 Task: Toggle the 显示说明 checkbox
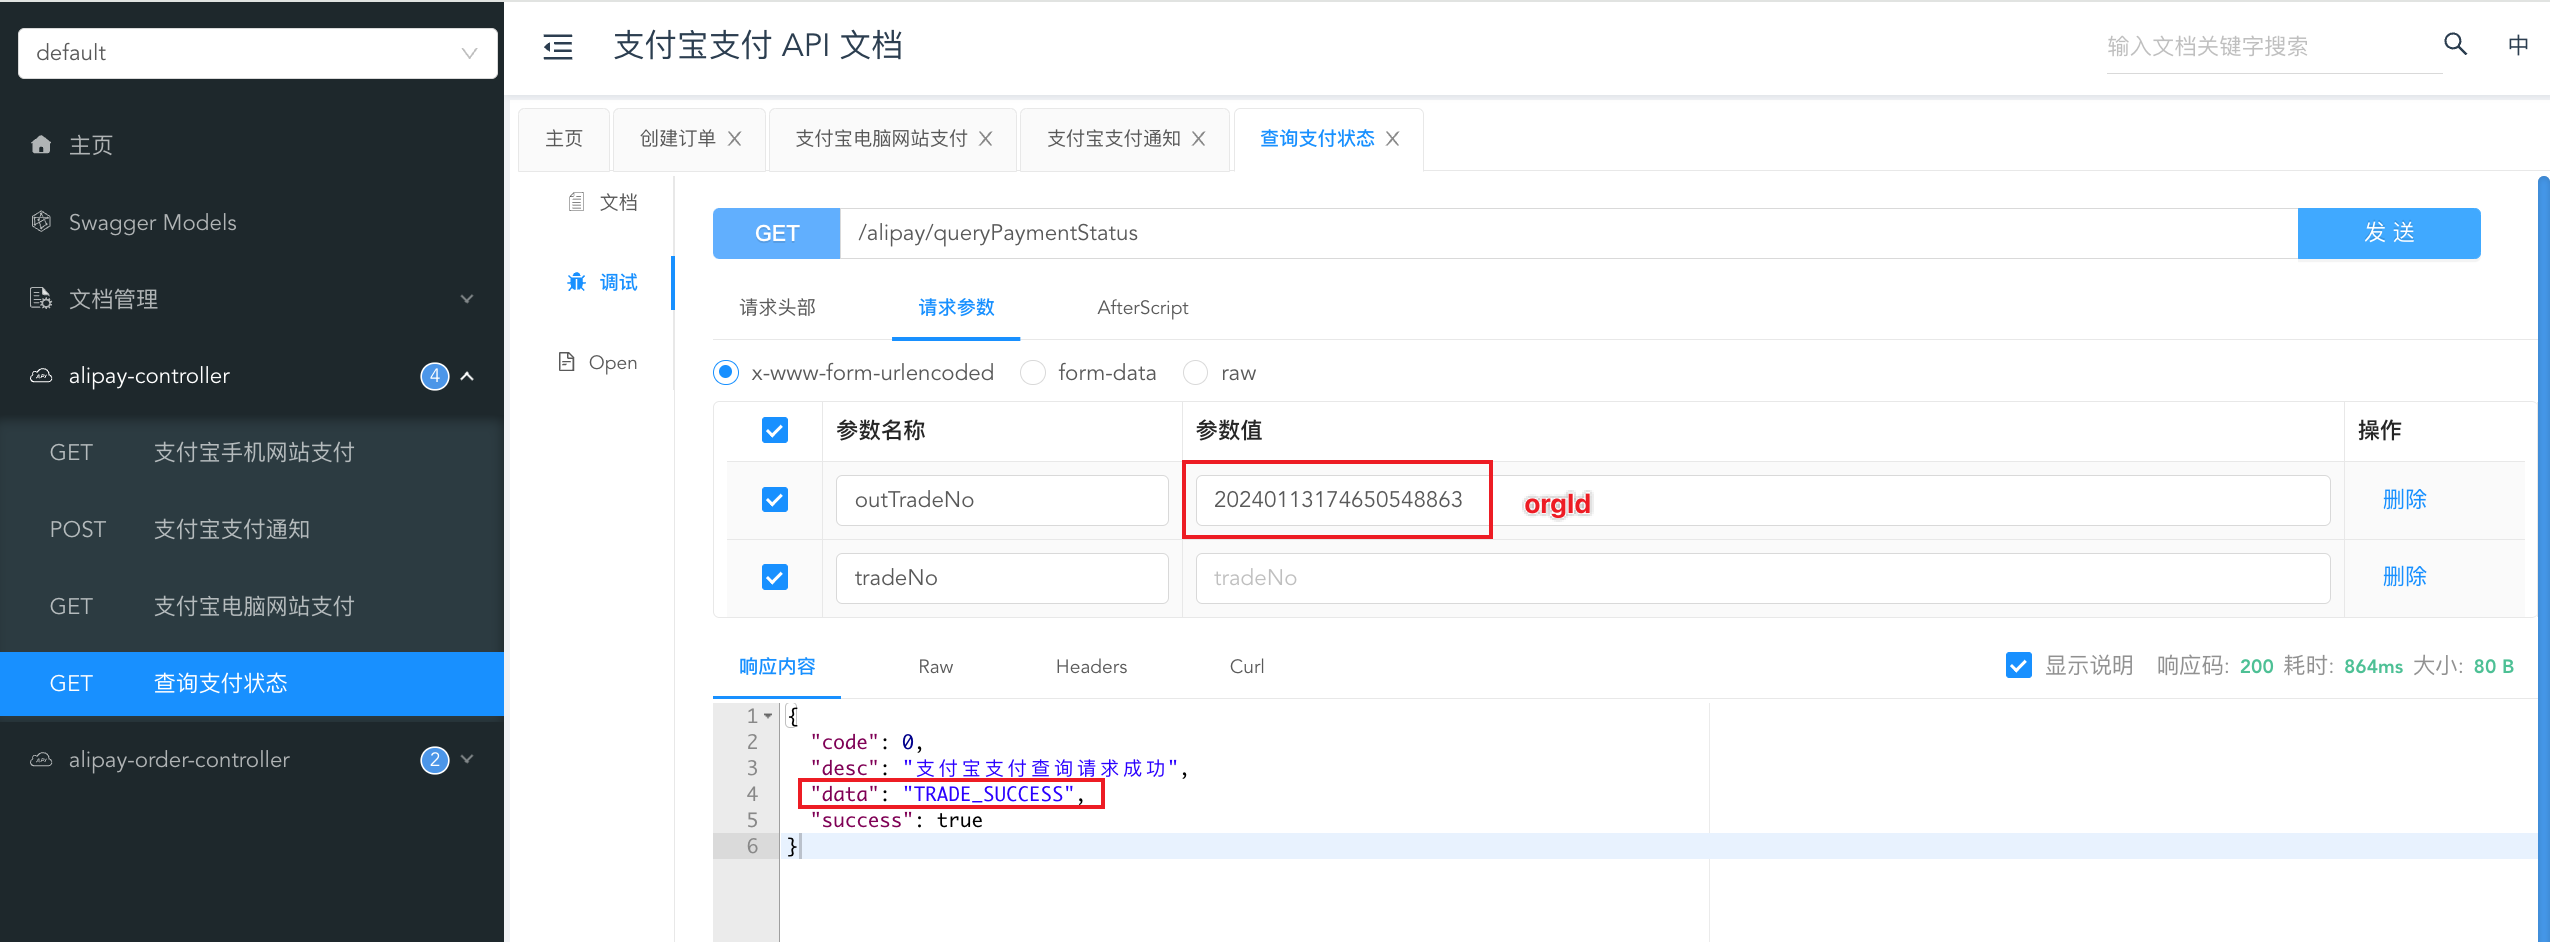coord(2018,666)
